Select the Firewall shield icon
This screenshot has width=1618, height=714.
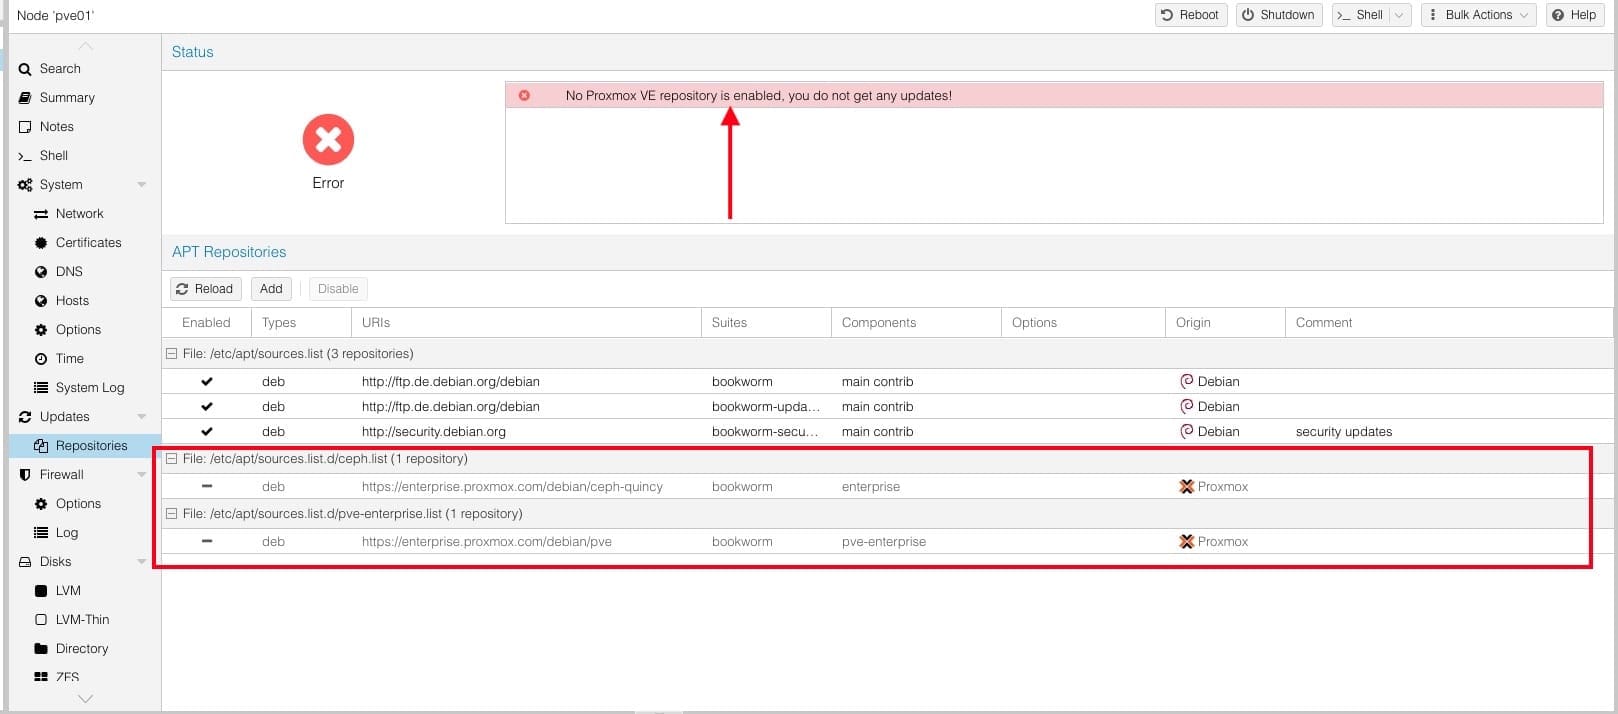[x=25, y=475]
